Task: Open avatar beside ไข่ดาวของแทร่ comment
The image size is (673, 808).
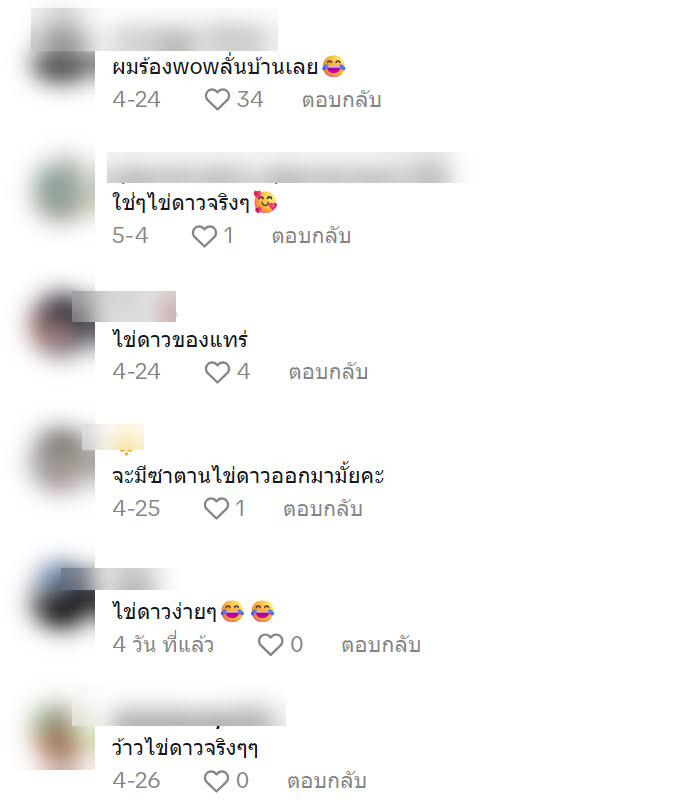Action: tap(62, 327)
